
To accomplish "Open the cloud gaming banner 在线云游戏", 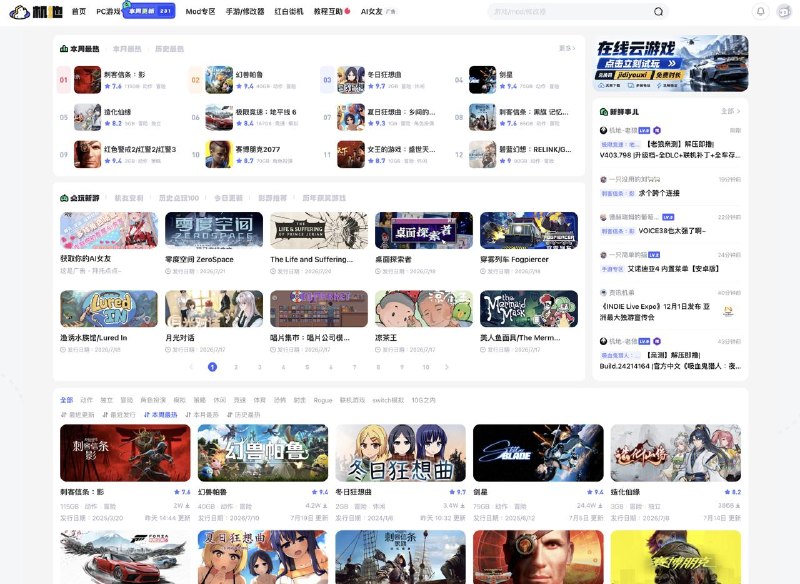I will [x=670, y=63].
